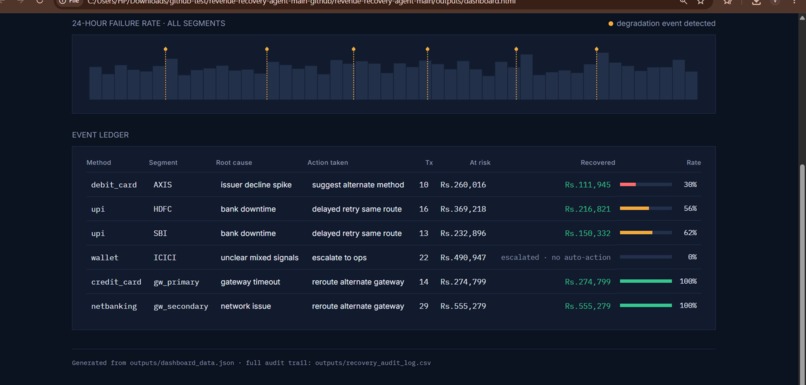806x385 pixels.
Task: Select the credit_card method cell
Action: click(x=116, y=282)
